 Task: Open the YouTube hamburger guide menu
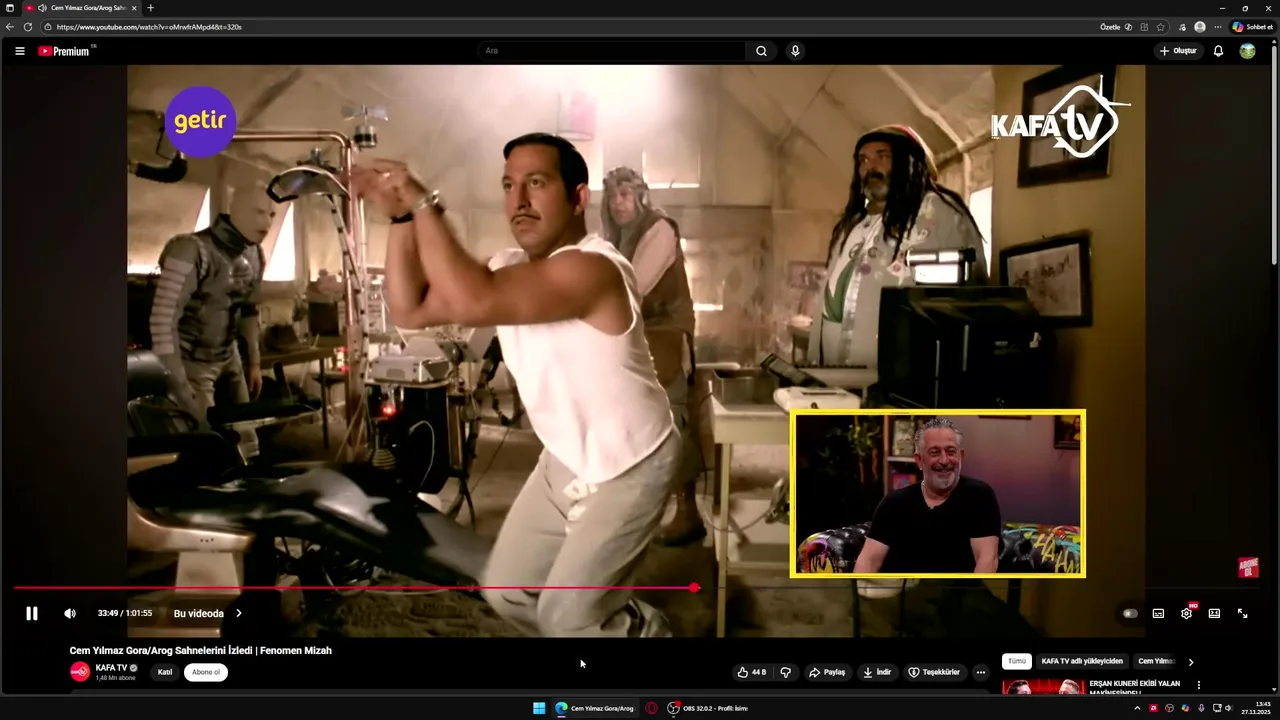pyautogui.click(x=19, y=51)
